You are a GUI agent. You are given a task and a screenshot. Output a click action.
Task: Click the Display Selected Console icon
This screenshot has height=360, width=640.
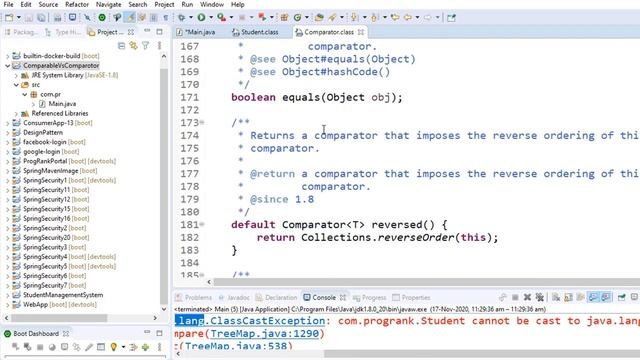634,297
